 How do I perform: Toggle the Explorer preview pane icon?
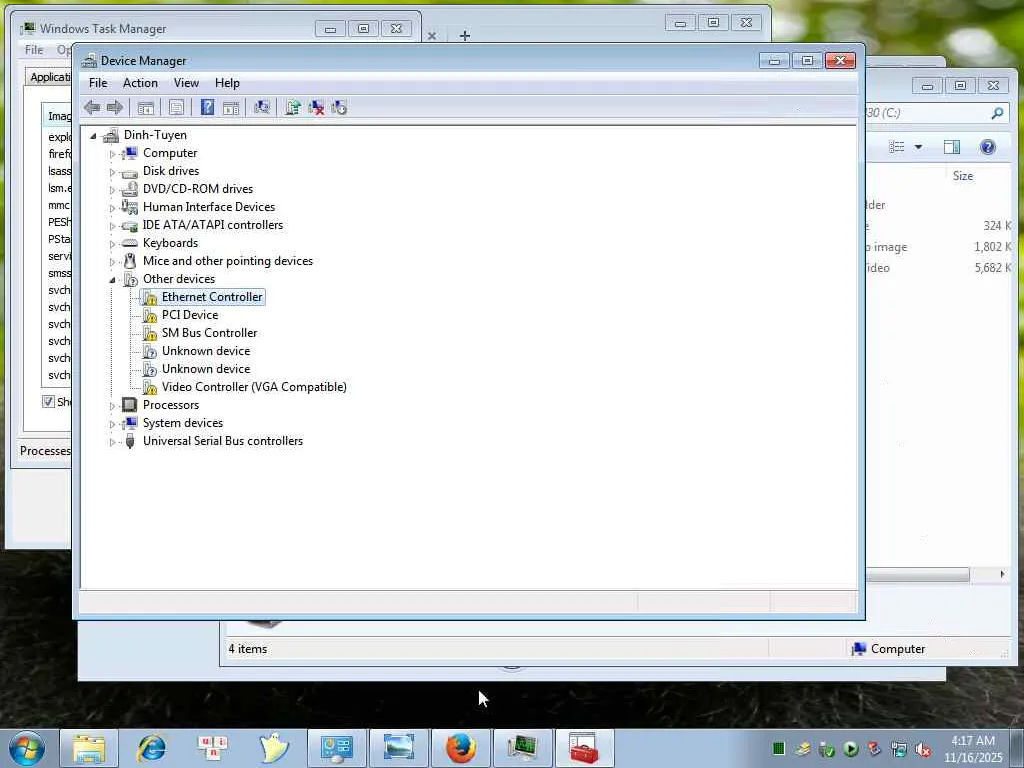(x=952, y=147)
